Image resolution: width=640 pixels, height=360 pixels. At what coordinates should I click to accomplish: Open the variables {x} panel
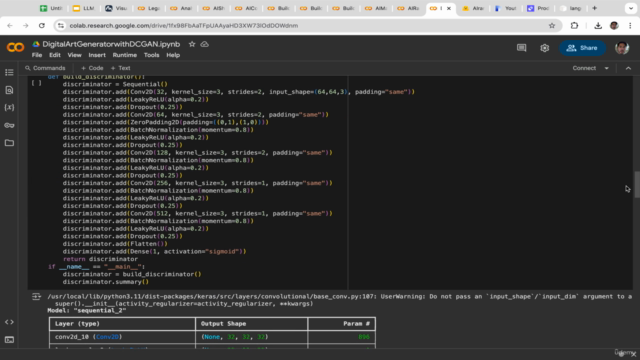tap(9, 107)
